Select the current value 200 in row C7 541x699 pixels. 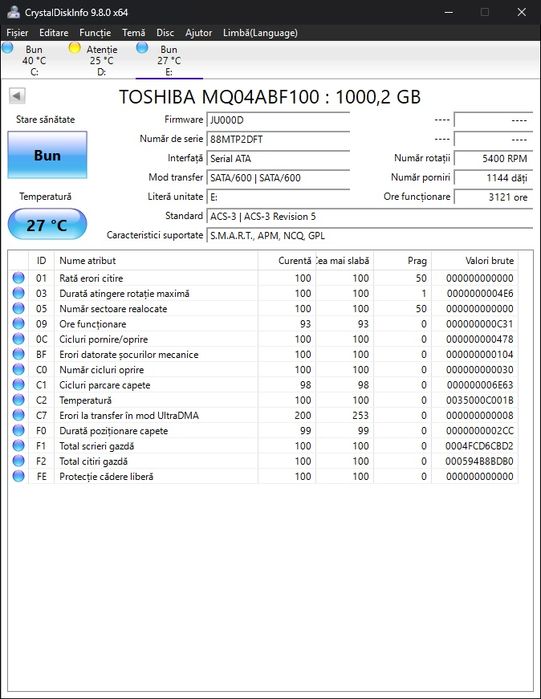(x=303, y=415)
